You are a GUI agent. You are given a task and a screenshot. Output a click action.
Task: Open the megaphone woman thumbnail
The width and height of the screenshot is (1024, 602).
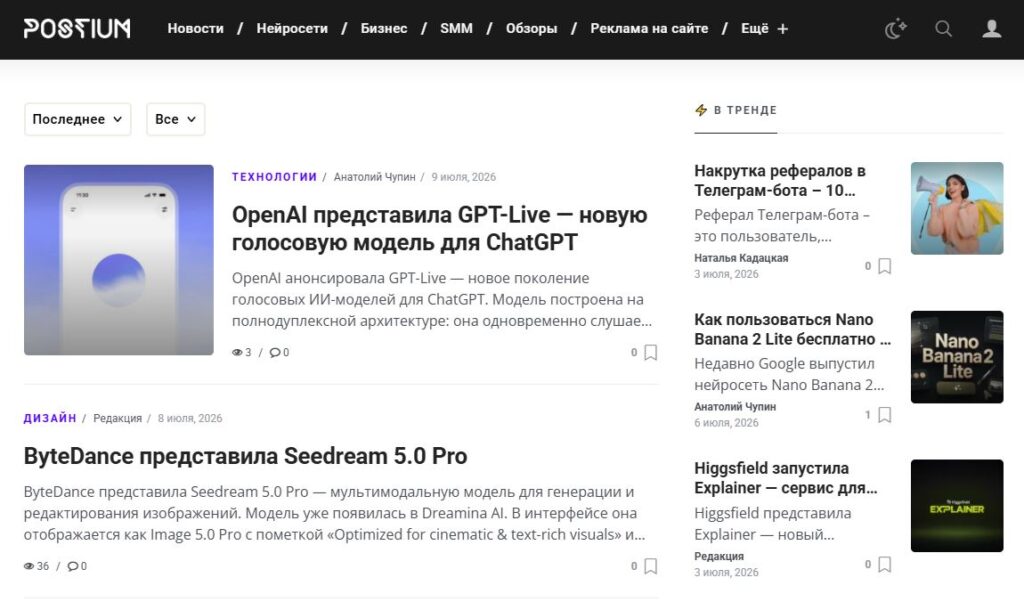[x=957, y=208]
